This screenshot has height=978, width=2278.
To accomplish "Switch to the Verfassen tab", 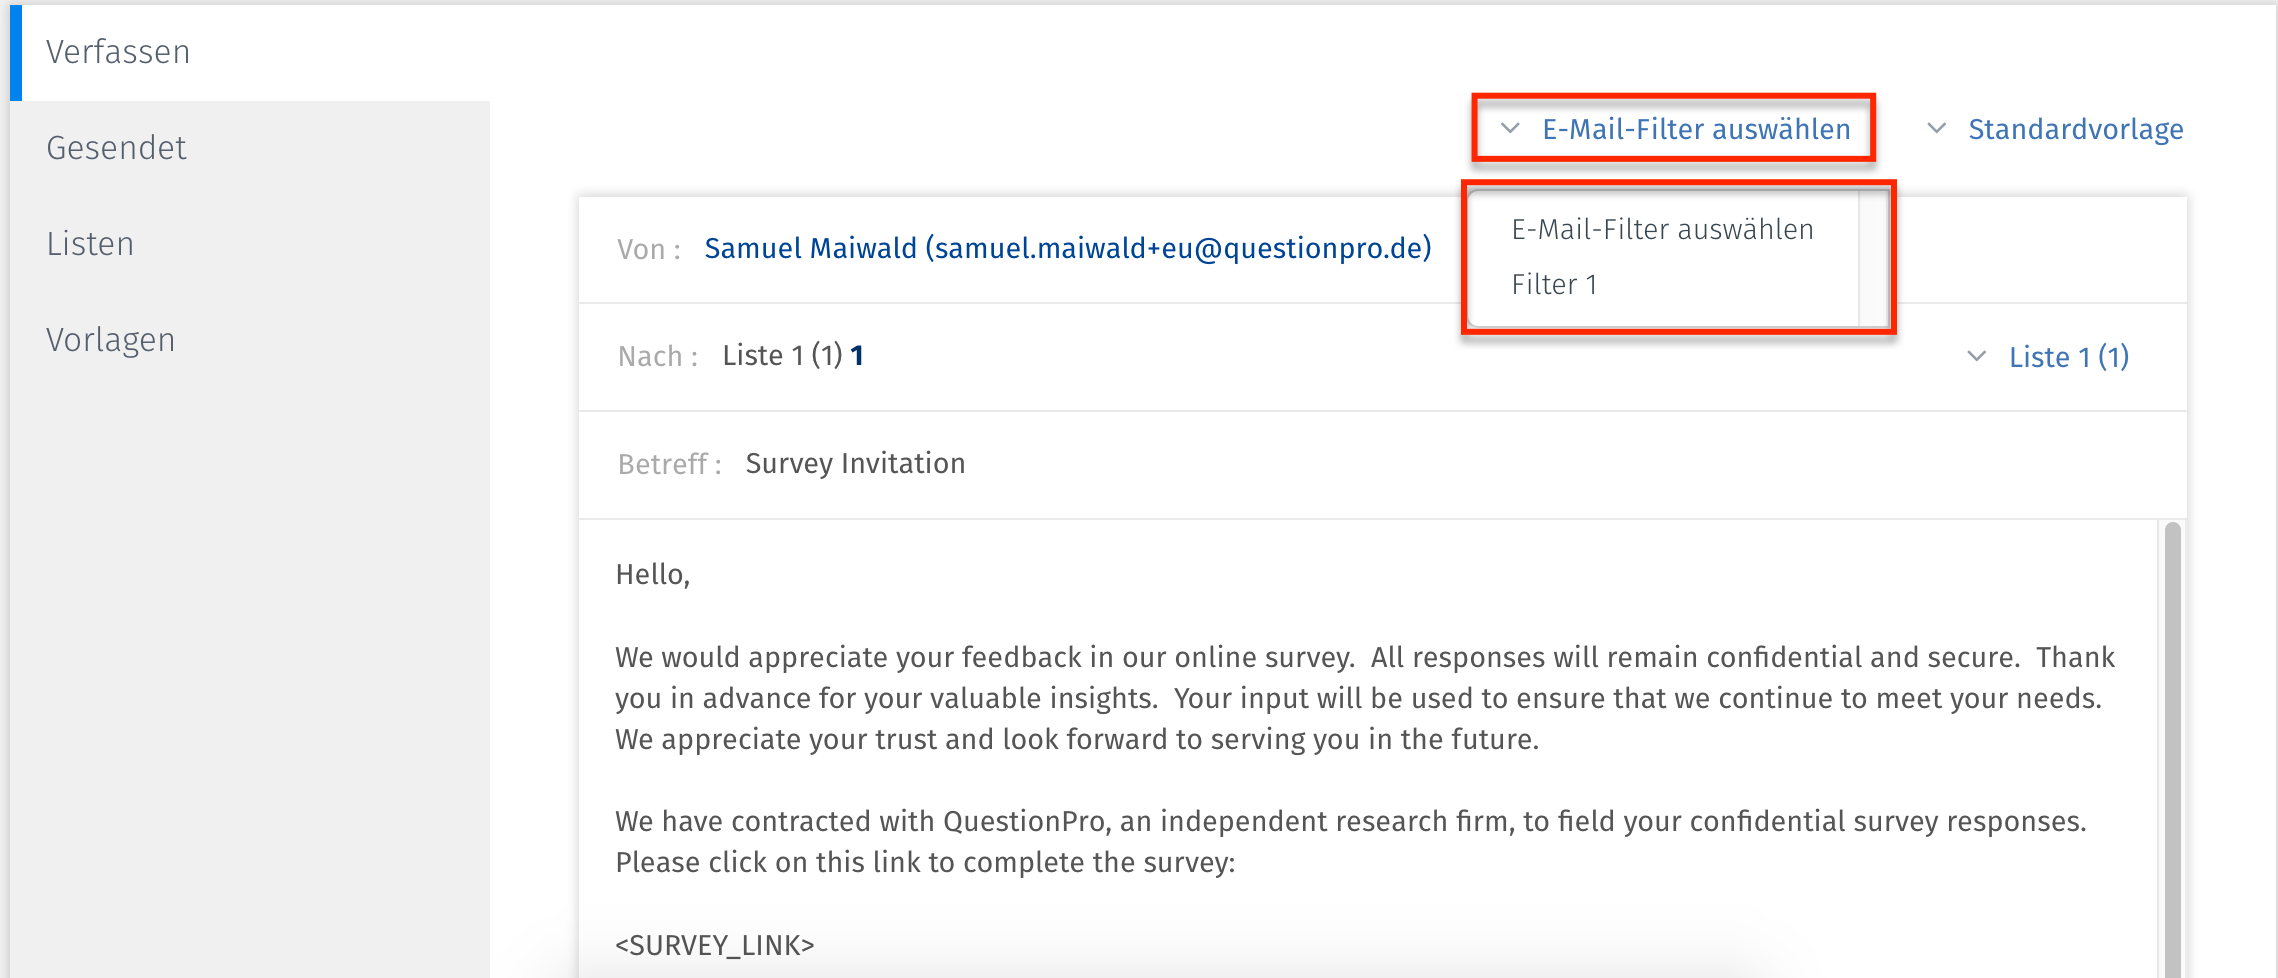I will tap(118, 50).
